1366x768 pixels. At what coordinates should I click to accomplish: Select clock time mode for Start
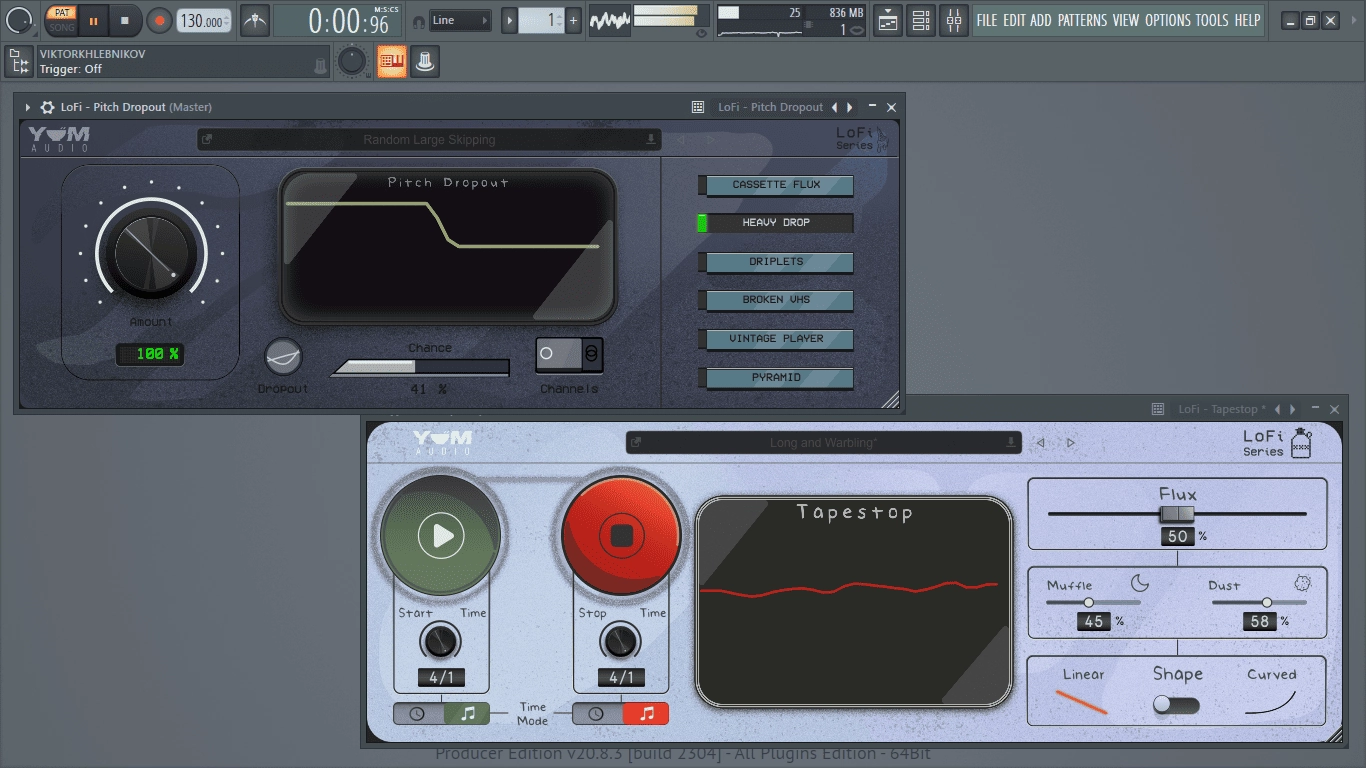point(417,714)
